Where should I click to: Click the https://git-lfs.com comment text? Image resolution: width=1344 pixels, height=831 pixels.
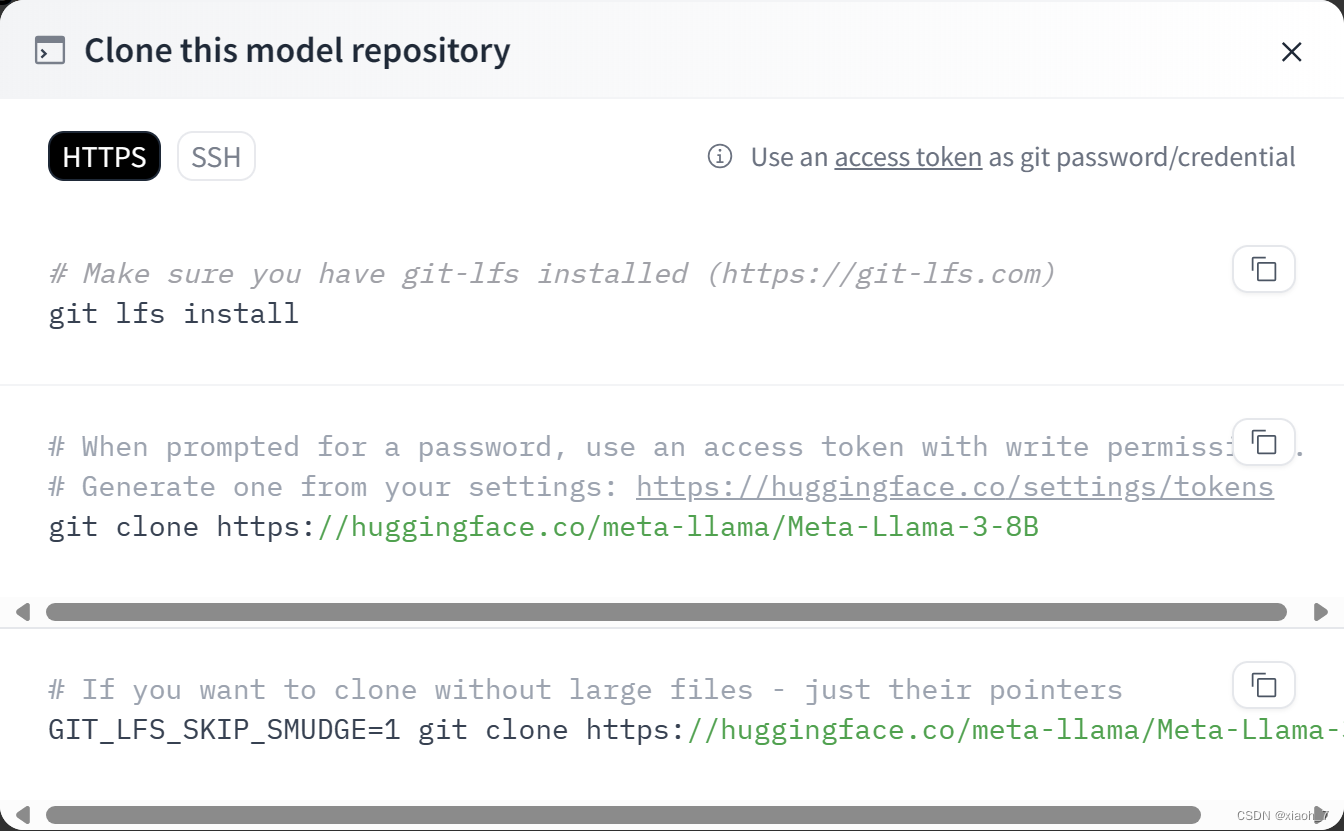pyautogui.click(x=880, y=274)
